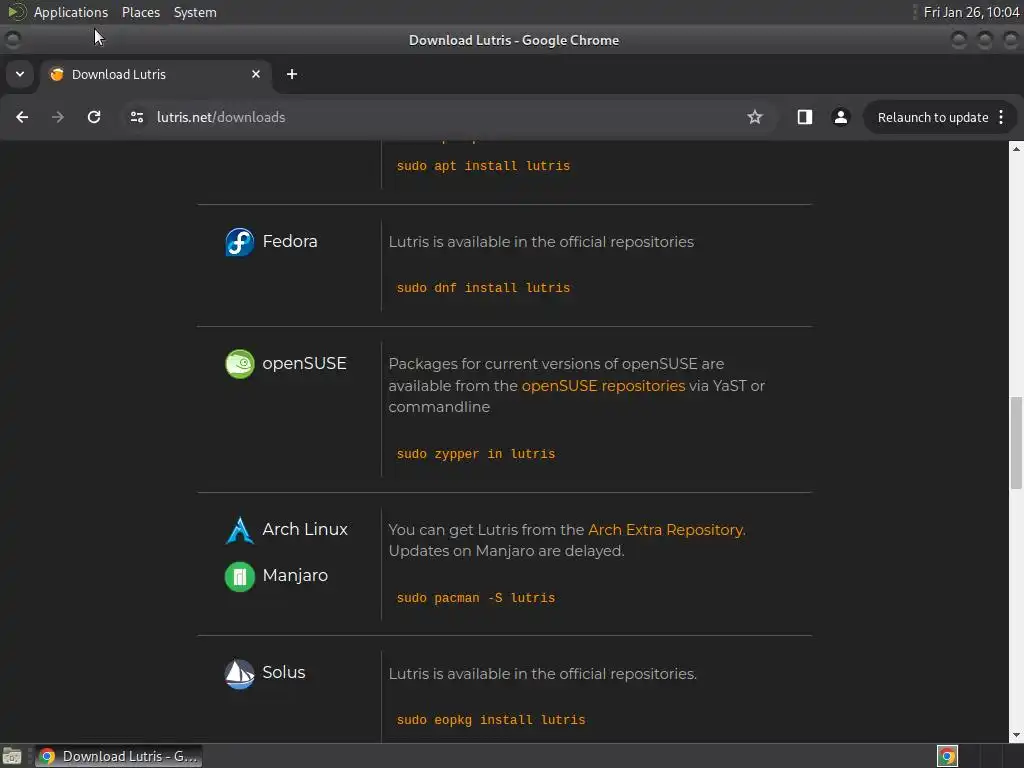Go back using the back arrow

coord(22,117)
